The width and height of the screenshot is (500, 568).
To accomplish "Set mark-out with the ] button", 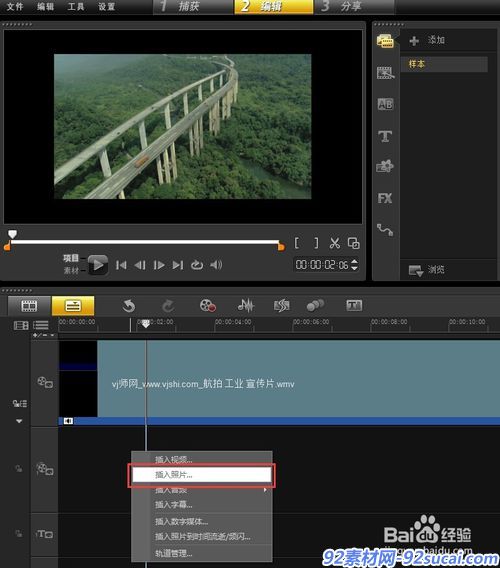I will (x=316, y=243).
